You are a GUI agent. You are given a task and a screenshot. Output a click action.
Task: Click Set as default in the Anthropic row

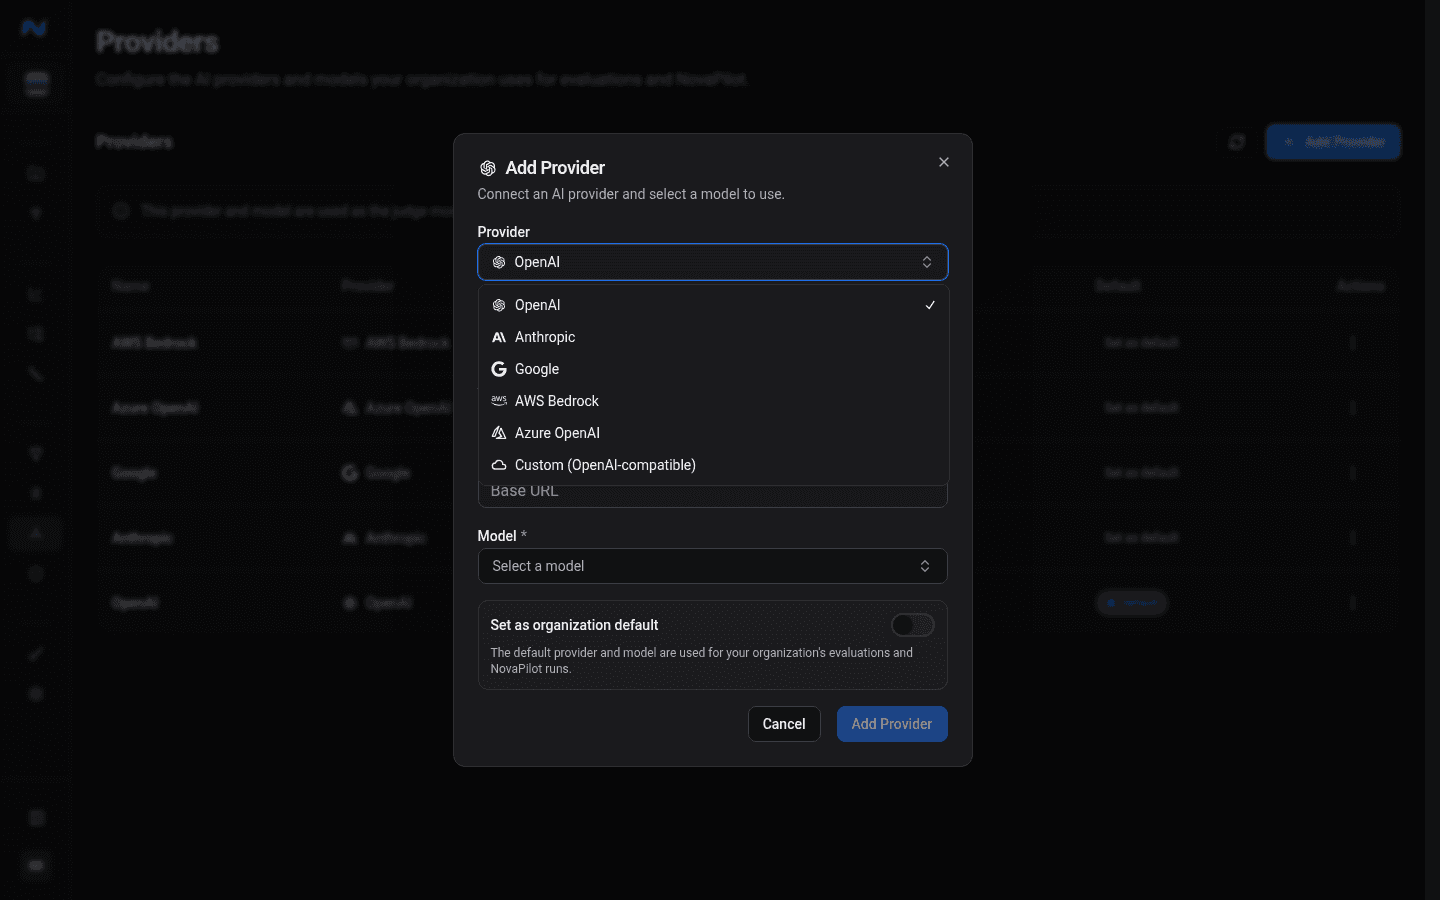[x=1141, y=538]
